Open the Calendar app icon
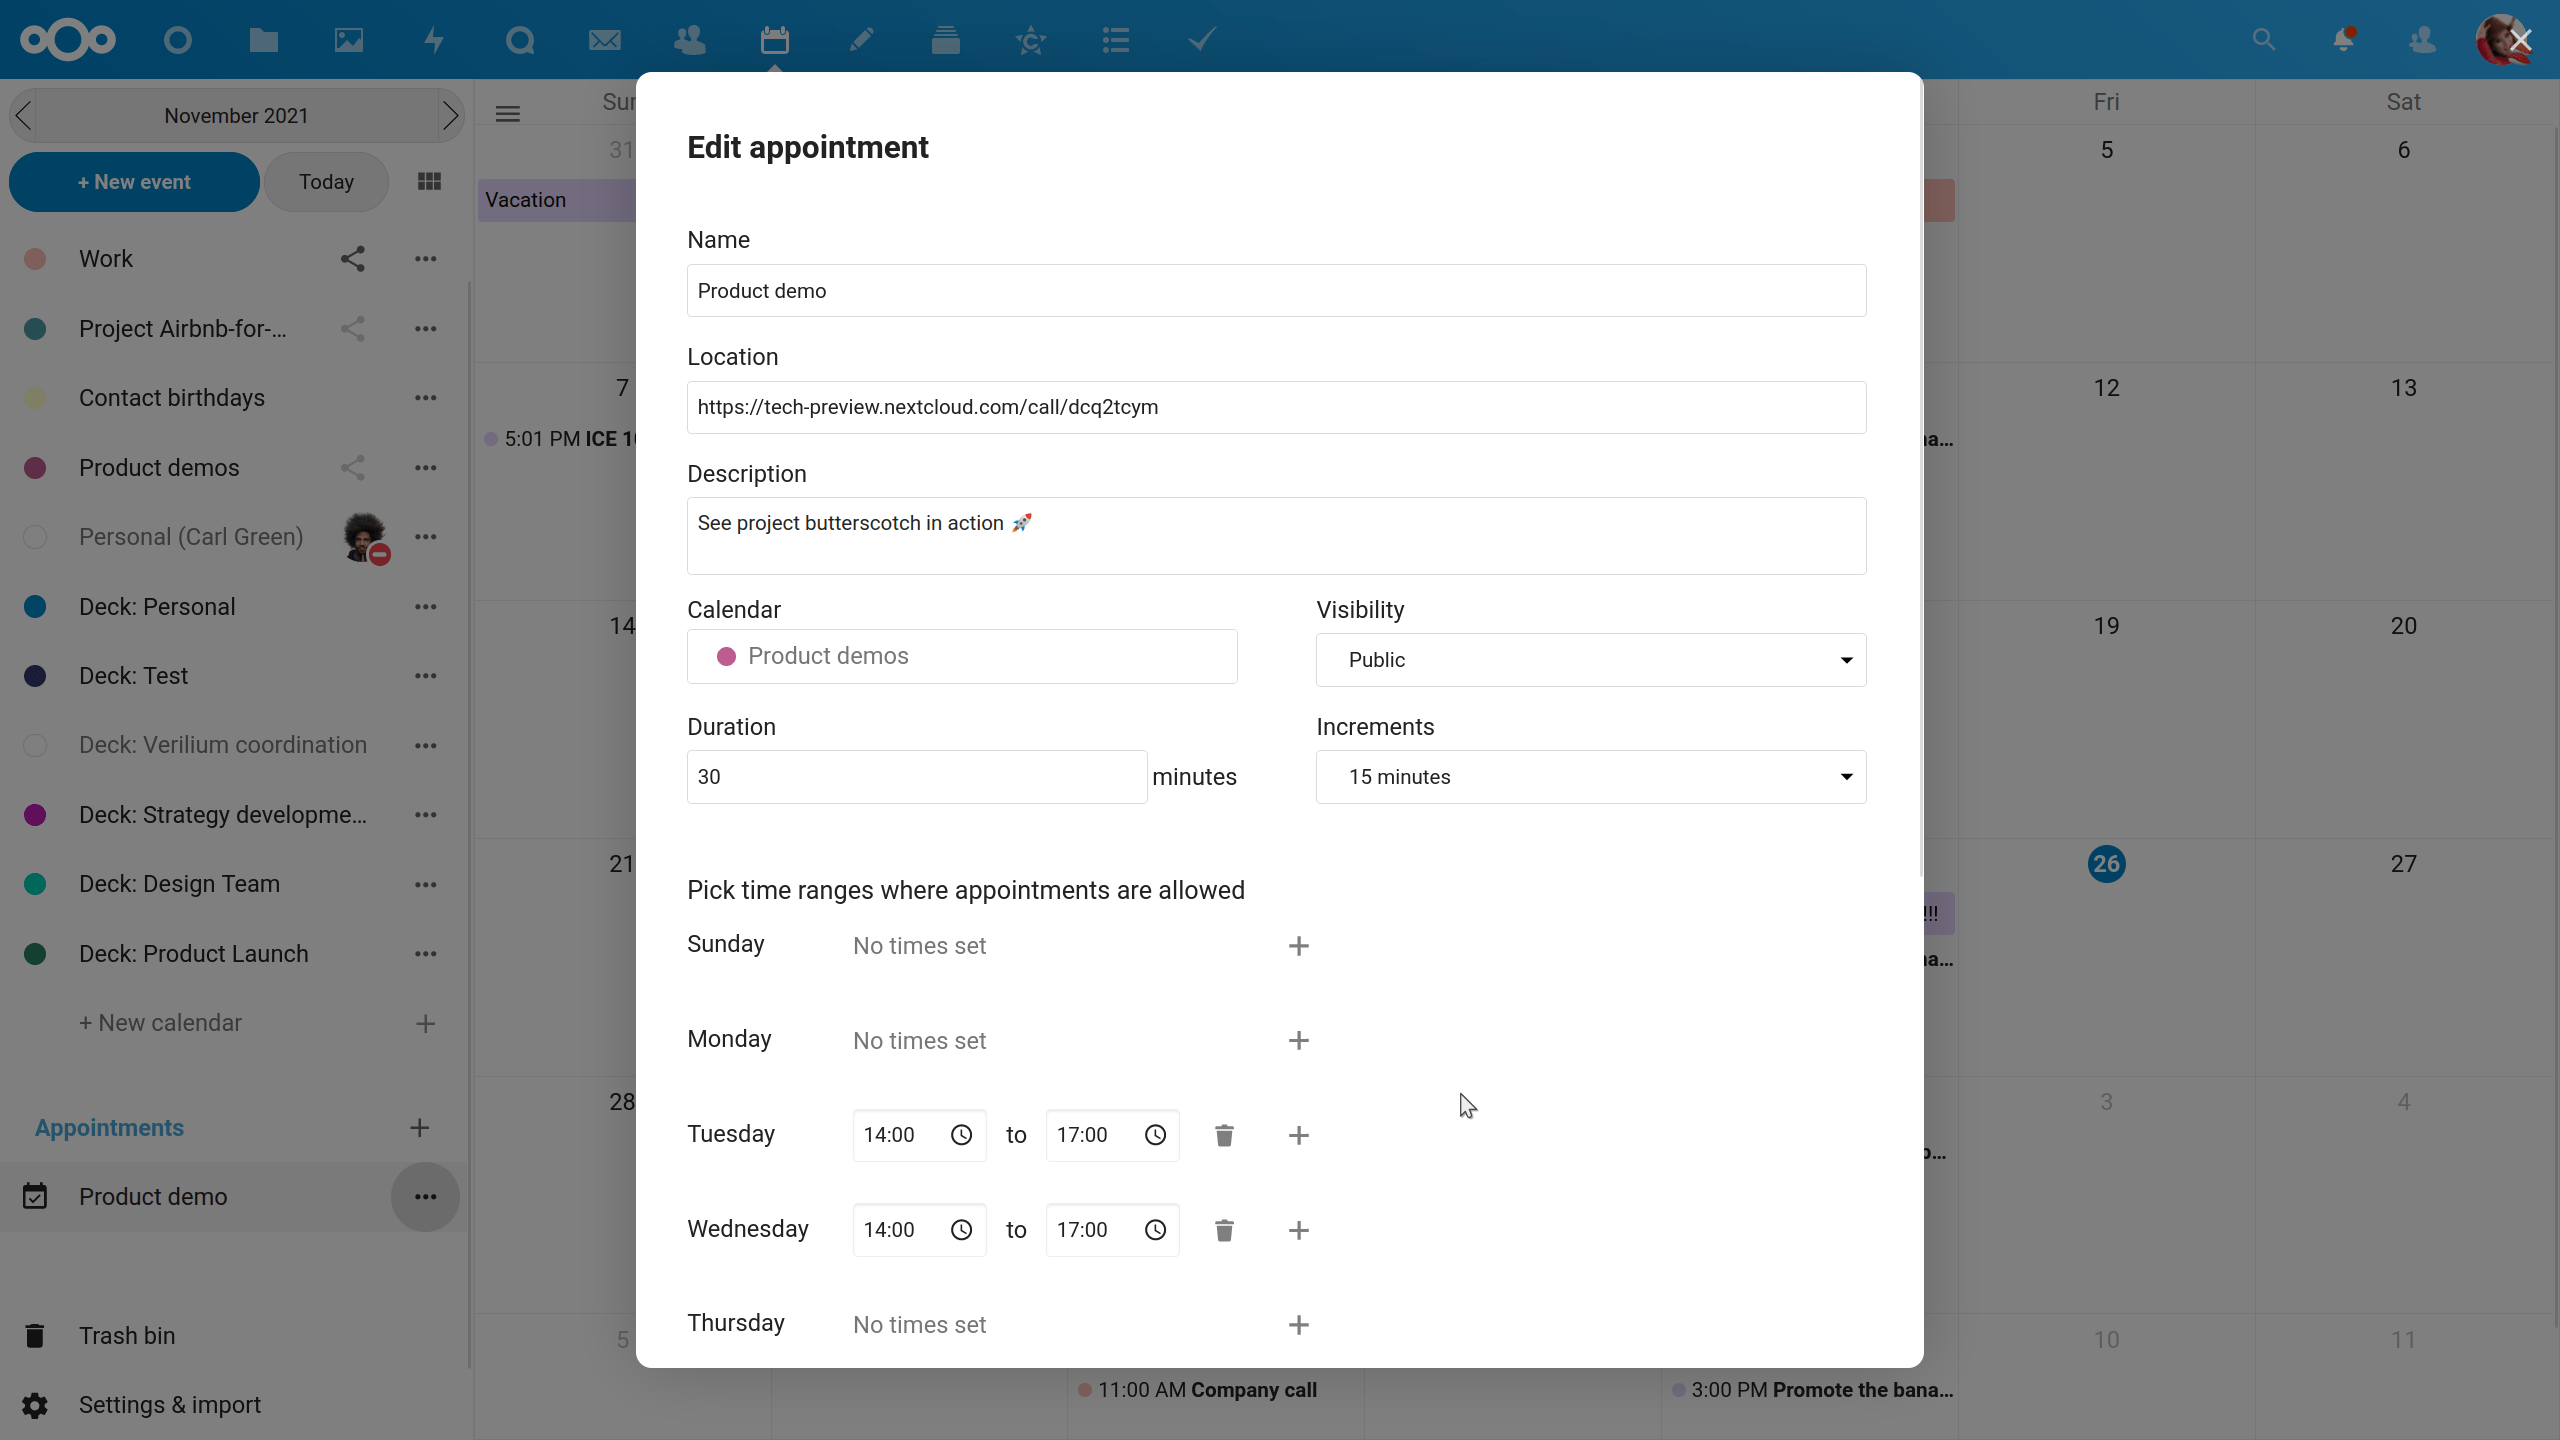2560x1440 pixels. (775, 40)
